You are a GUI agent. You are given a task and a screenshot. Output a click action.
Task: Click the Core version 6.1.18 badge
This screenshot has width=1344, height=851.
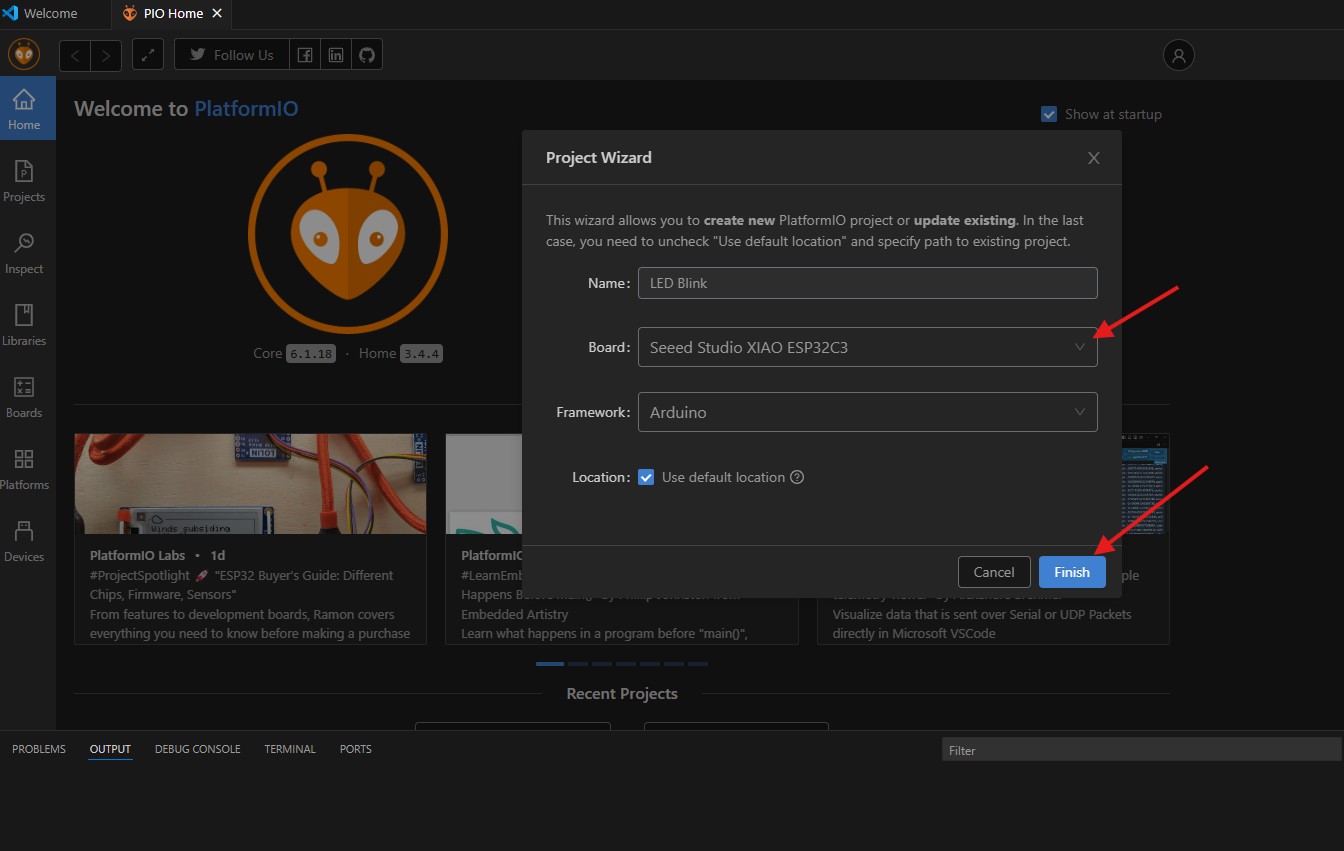click(x=311, y=353)
